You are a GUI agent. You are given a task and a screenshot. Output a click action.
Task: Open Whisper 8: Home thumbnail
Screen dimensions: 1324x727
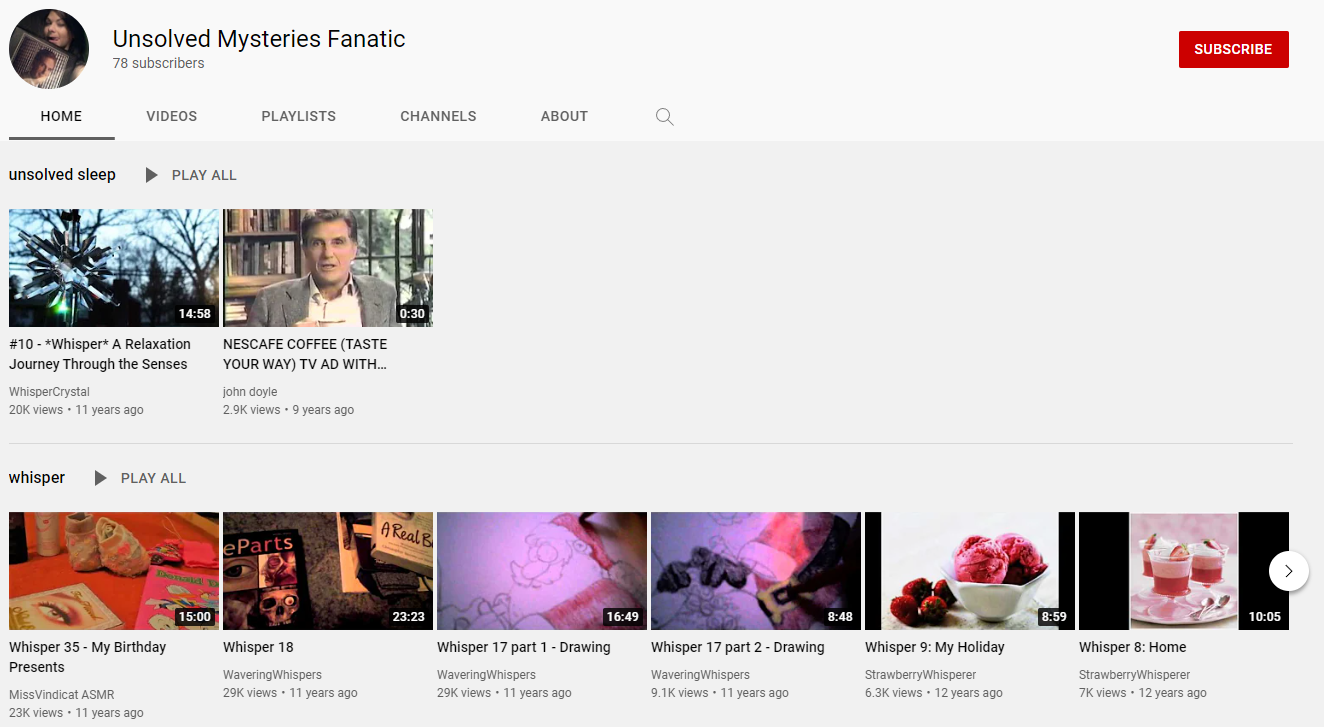point(1184,571)
